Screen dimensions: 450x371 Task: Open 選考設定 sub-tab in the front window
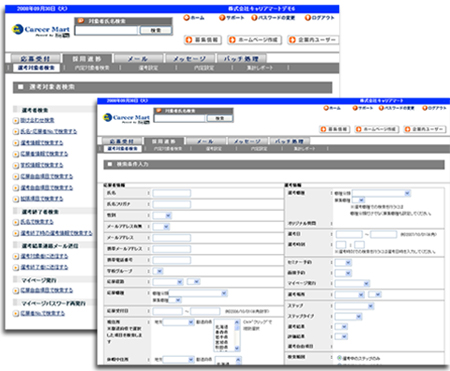214,149
